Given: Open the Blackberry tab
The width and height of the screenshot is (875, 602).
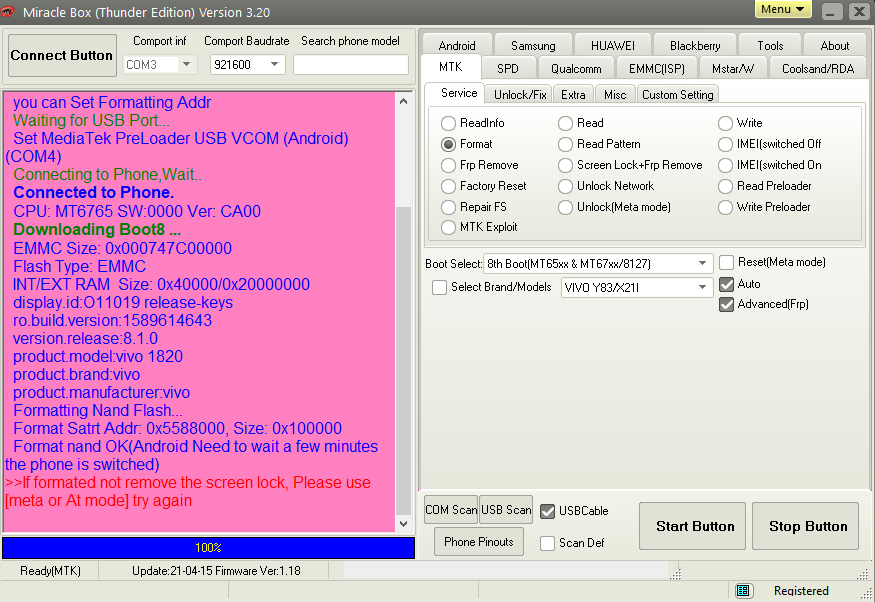Looking at the screenshot, I should (x=695, y=45).
